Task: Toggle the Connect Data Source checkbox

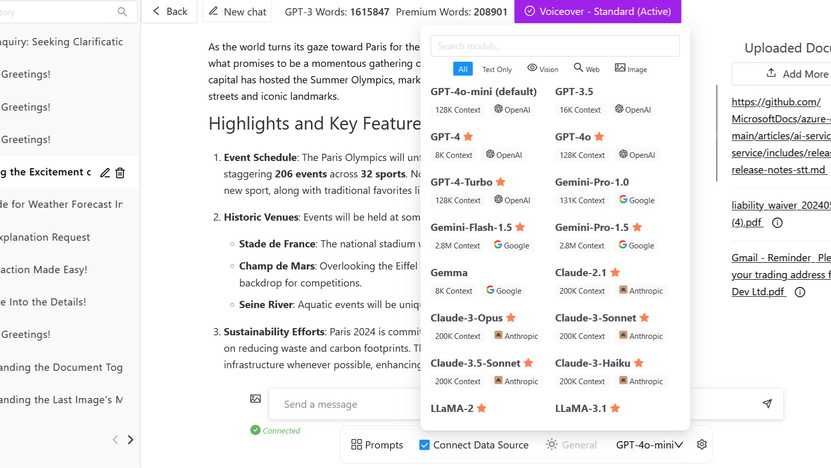Action: (425, 445)
